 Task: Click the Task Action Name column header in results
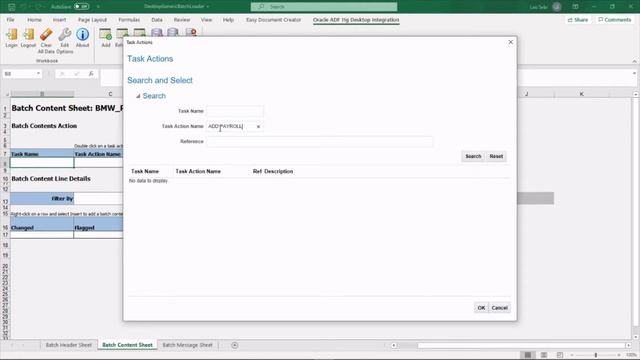coord(198,171)
